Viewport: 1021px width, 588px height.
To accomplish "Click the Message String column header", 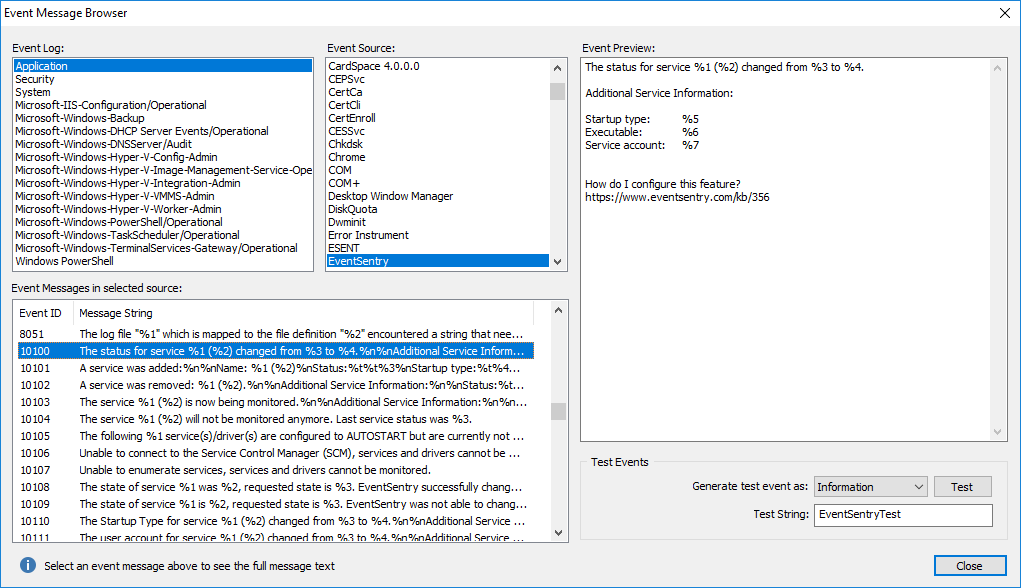I will (x=303, y=313).
